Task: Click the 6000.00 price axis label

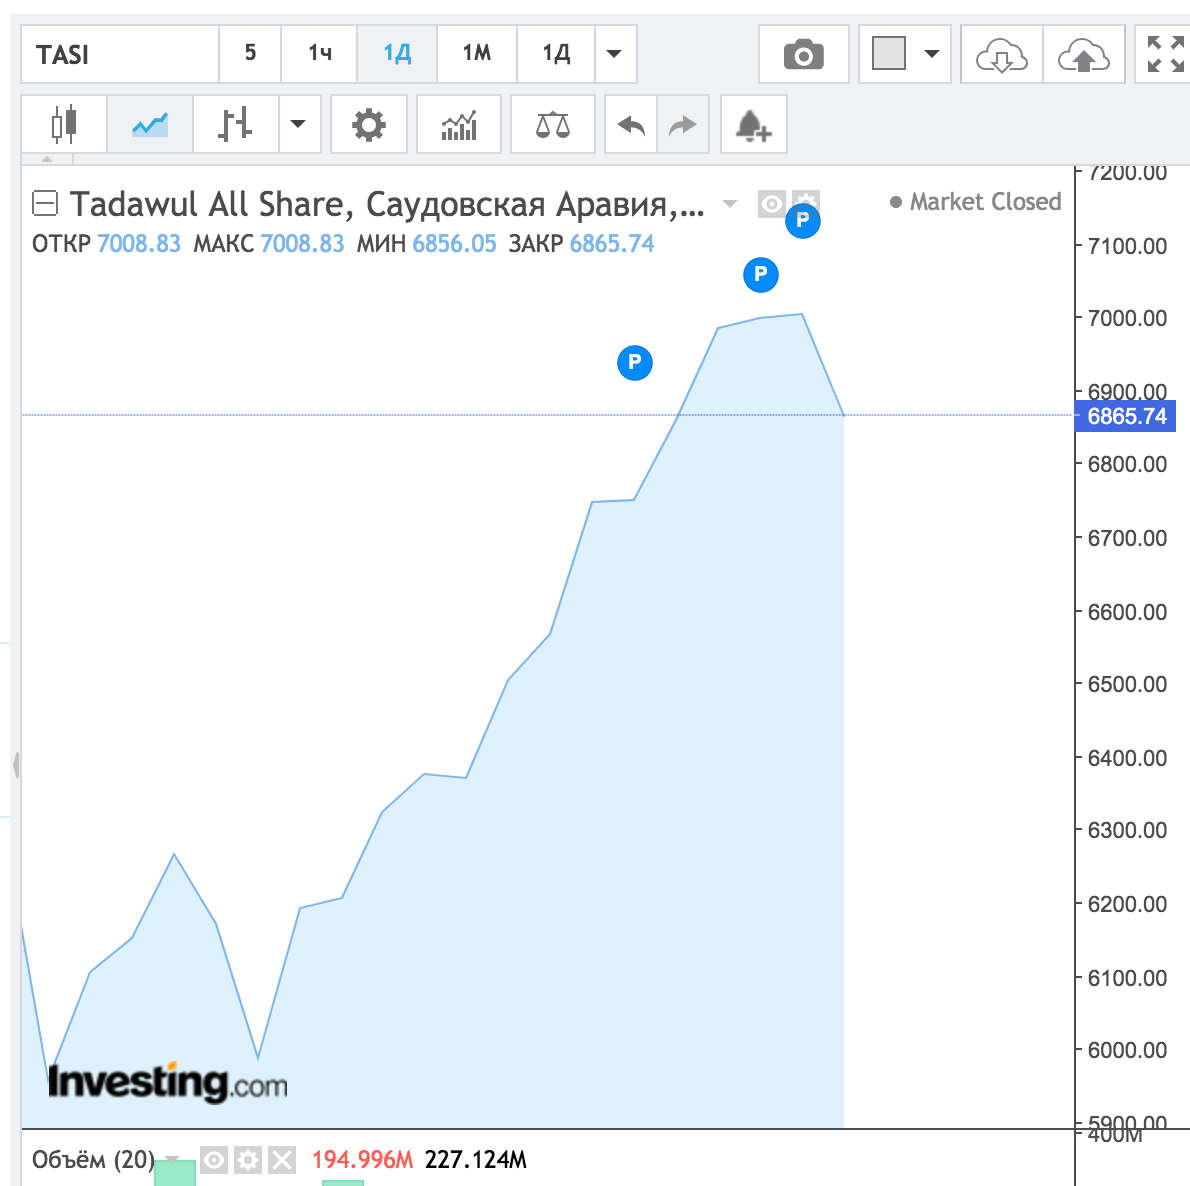Action: pyautogui.click(x=1127, y=1050)
